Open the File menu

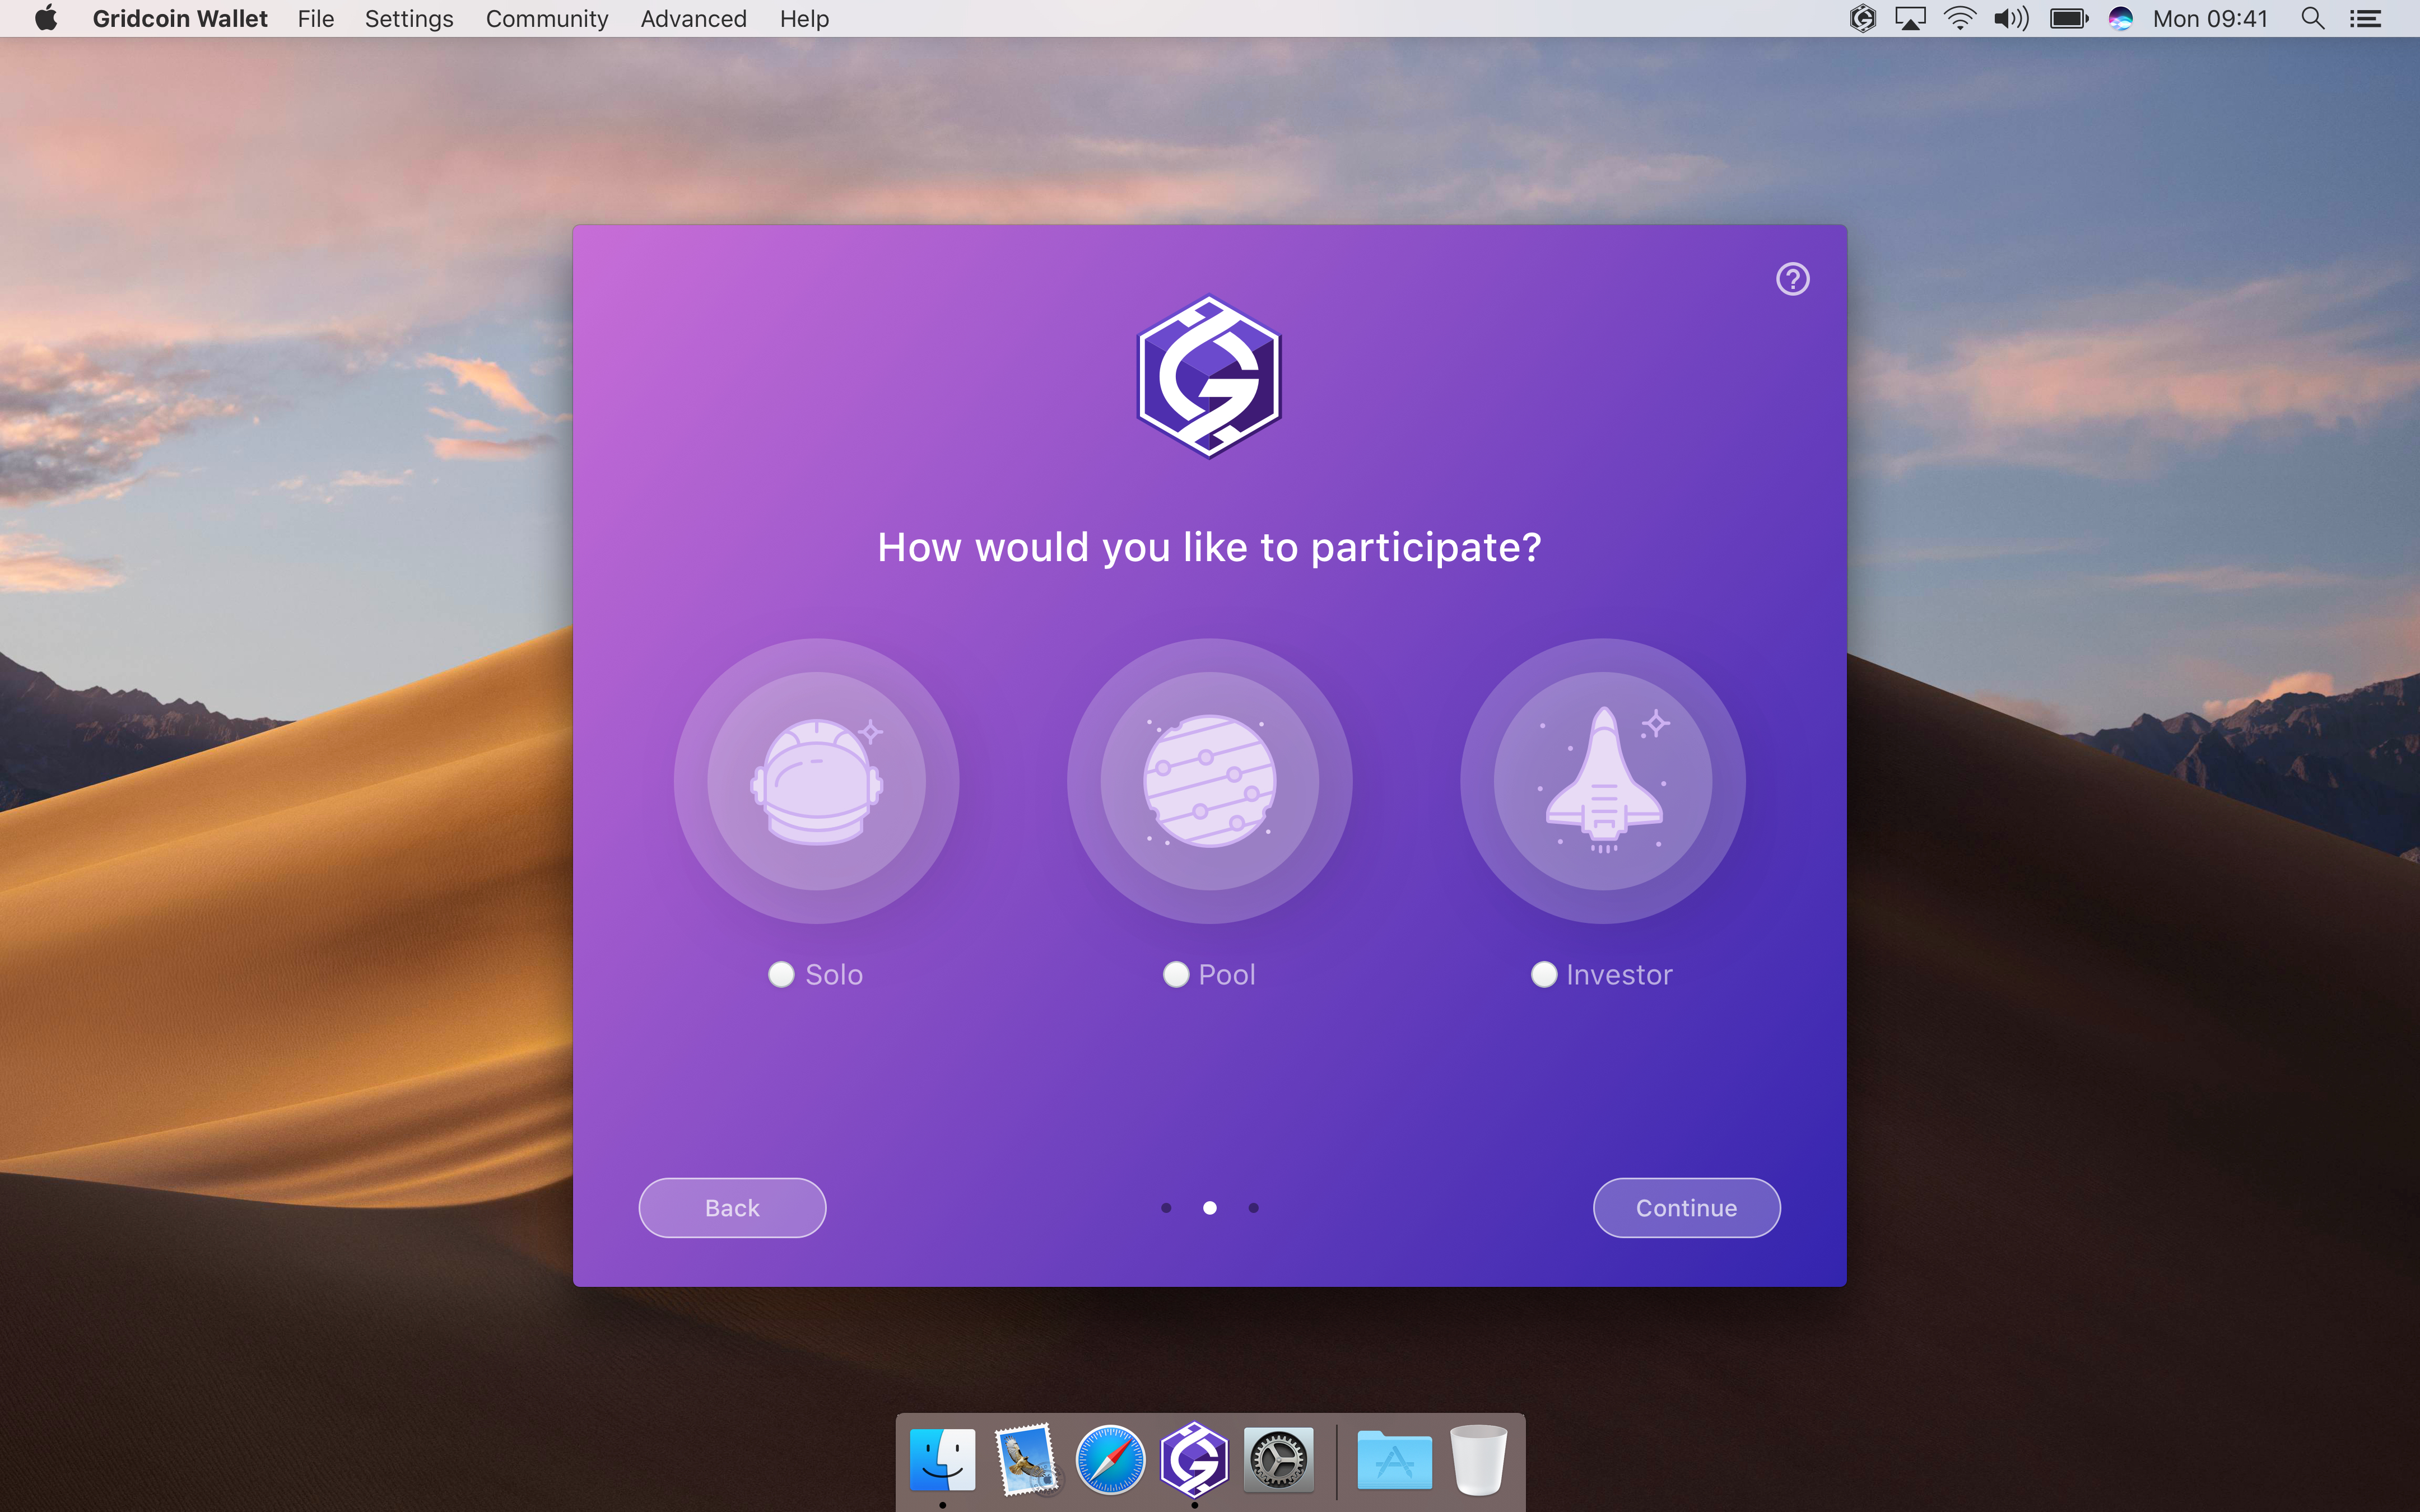(315, 19)
